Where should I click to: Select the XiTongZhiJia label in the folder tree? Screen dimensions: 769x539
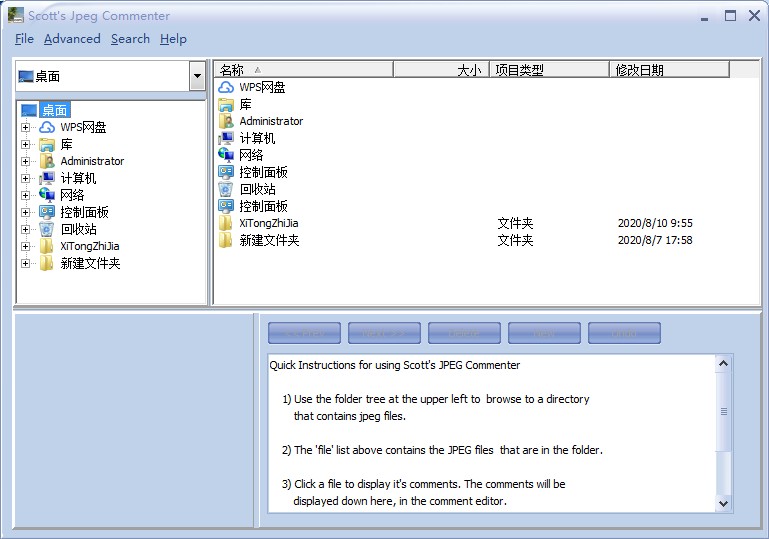click(x=90, y=246)
